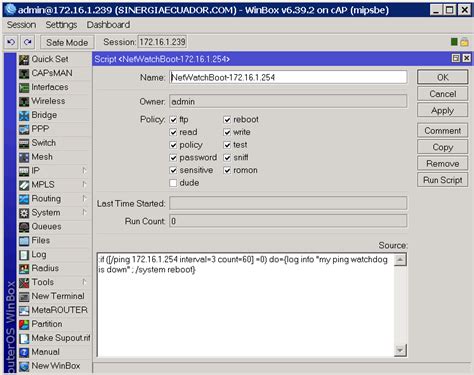Expand the Routing submenu arrow
Image resolution: width=474 pixels, height=375 pixels.
(84, 198)
